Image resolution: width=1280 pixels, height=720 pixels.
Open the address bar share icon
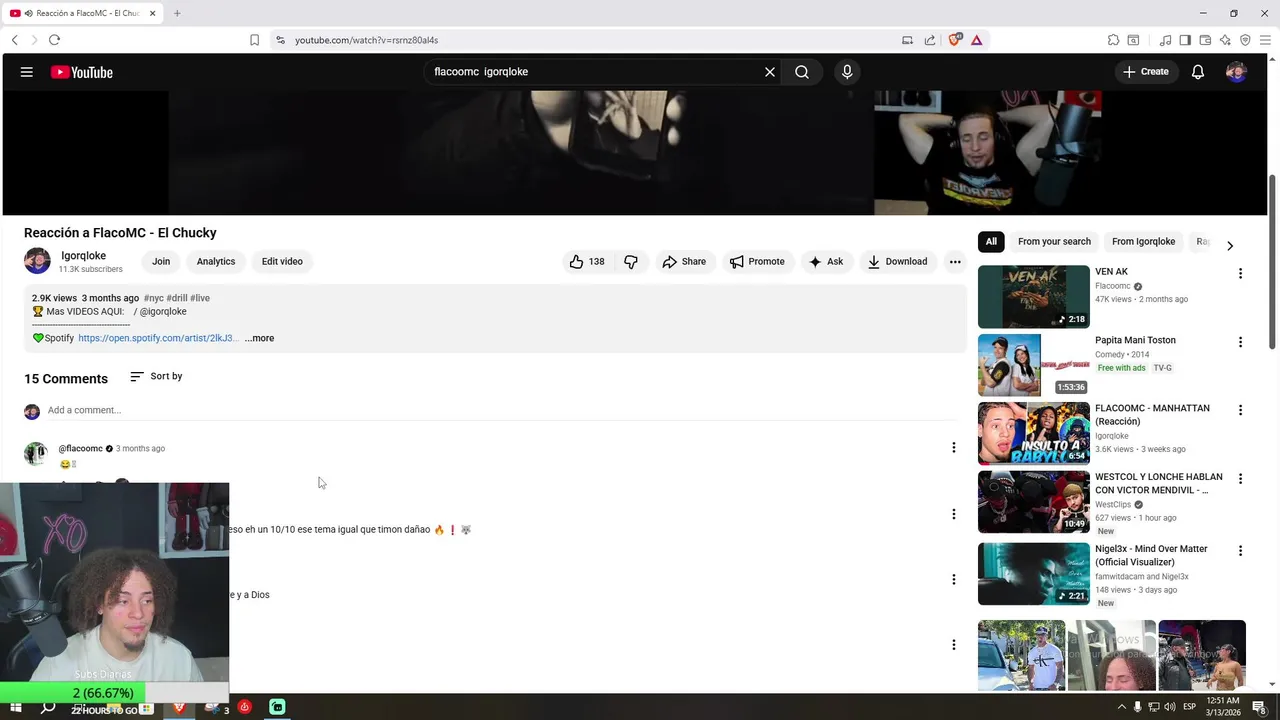pos(930,40)
